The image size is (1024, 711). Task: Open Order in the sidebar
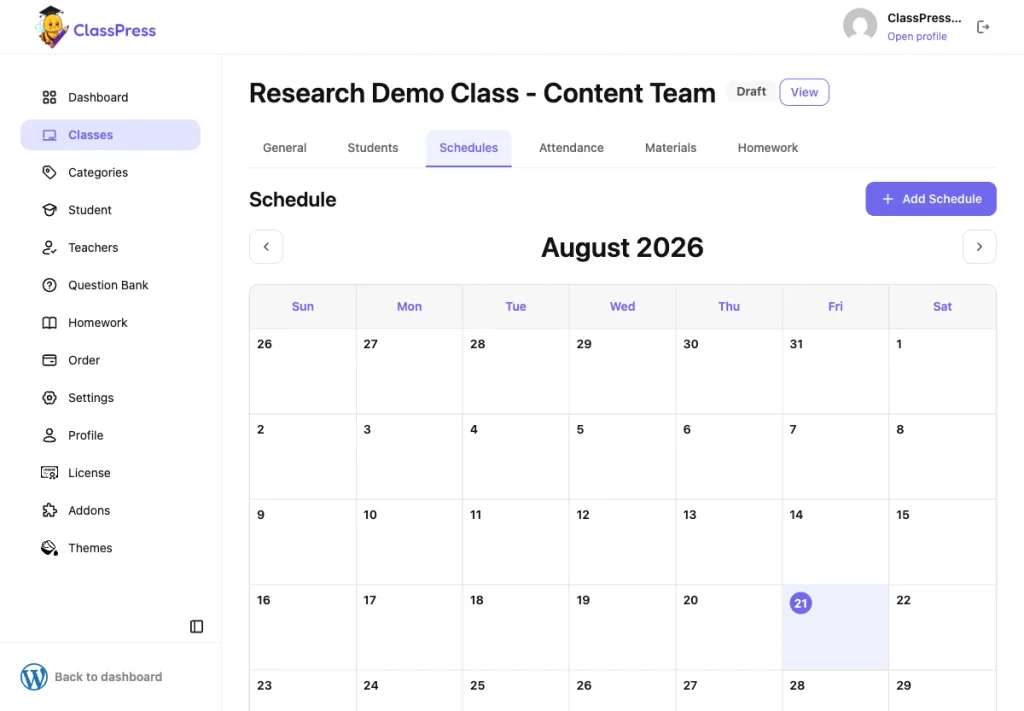coord(110,360)
